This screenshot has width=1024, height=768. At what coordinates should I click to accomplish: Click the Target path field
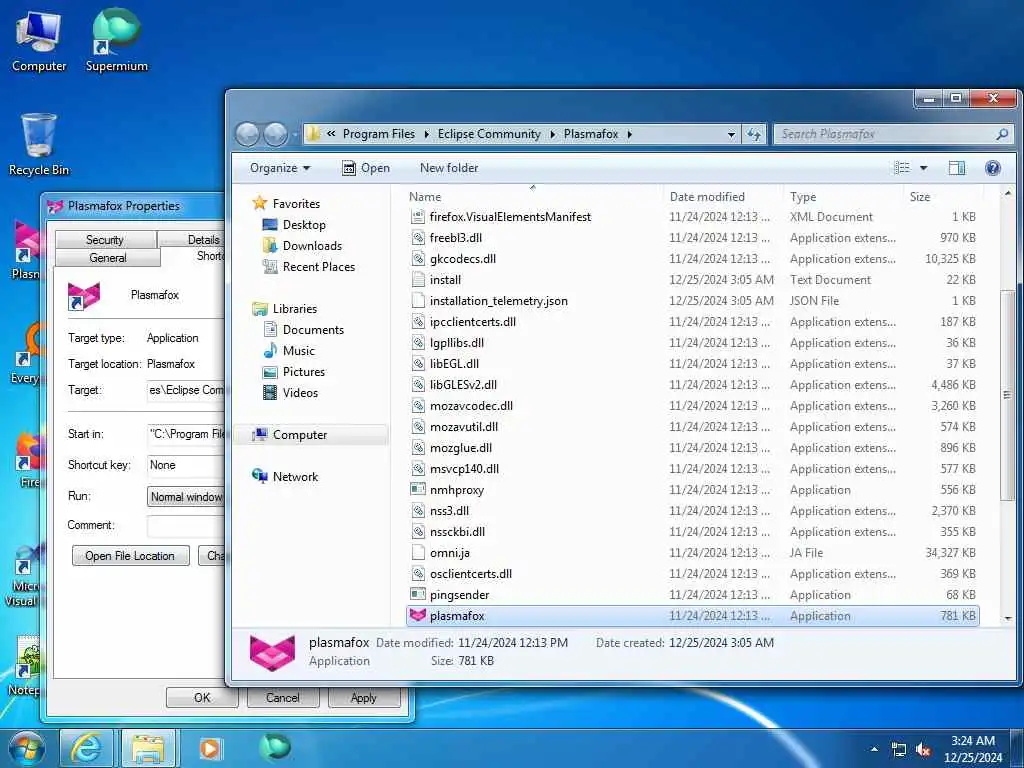tap(186, 390)
